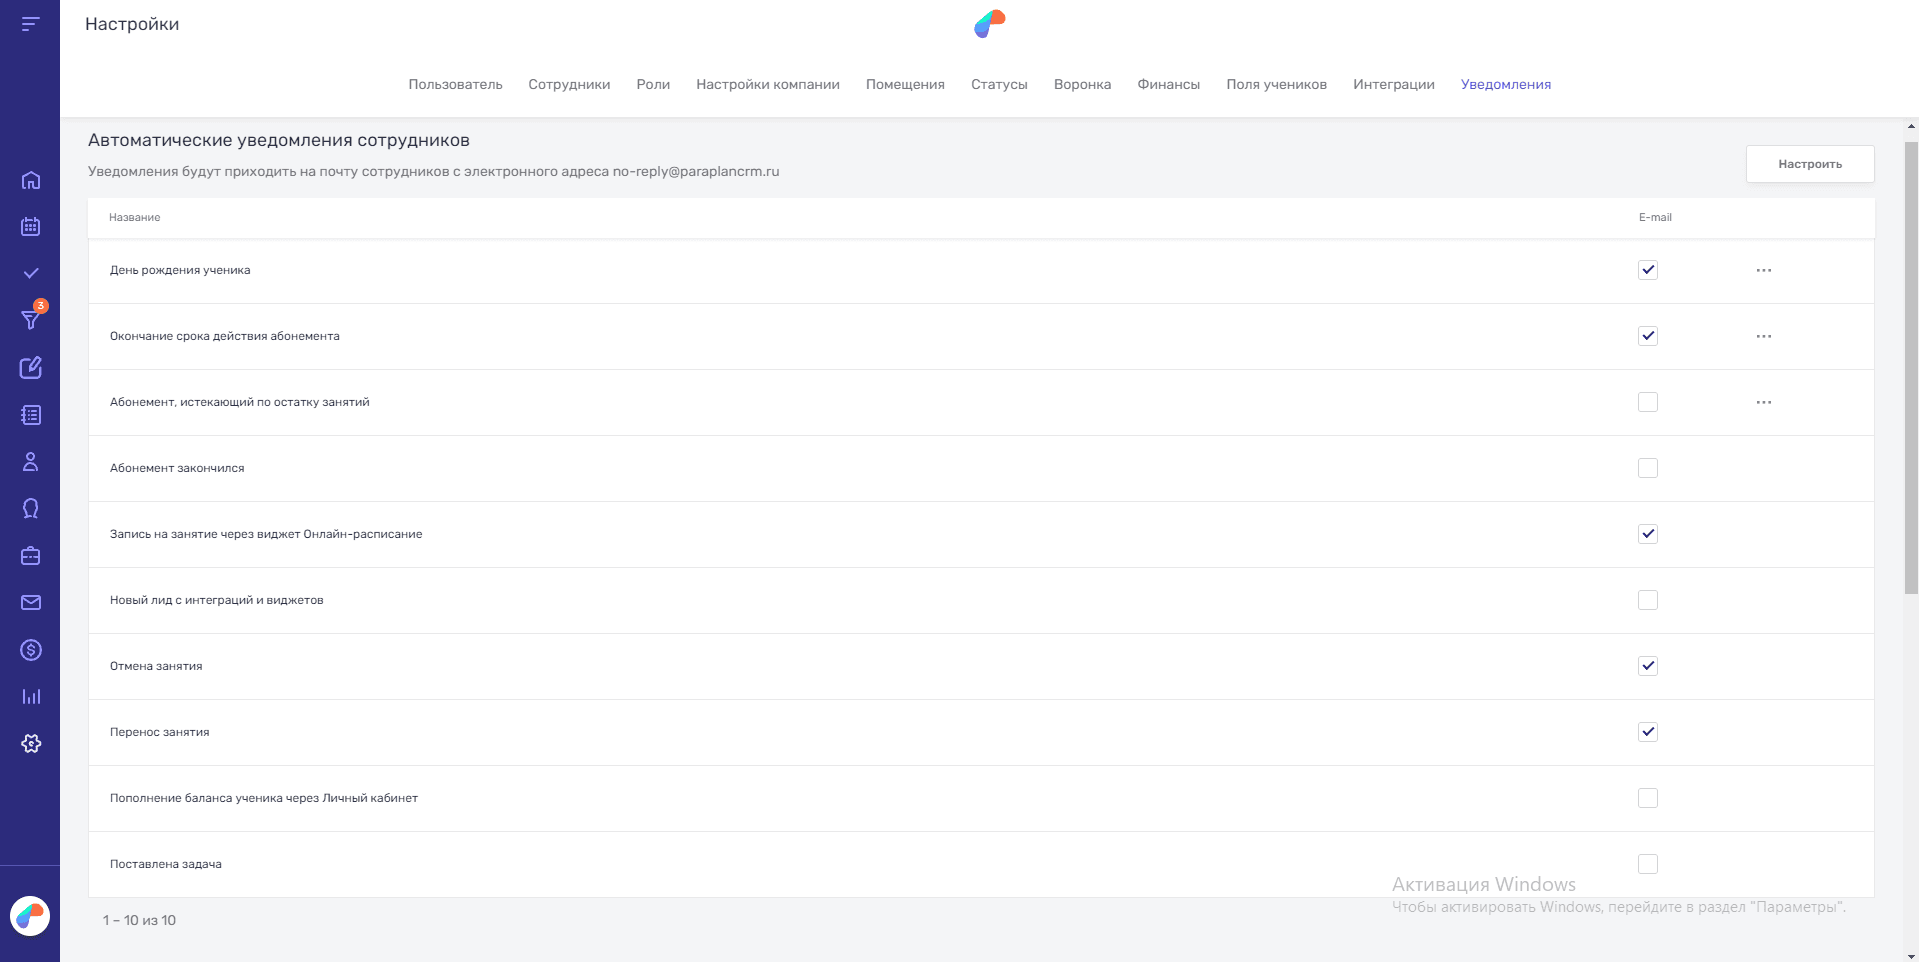1919x962 pixels.
Task: Open the bar chart reports icon
Action: point(31,697)
